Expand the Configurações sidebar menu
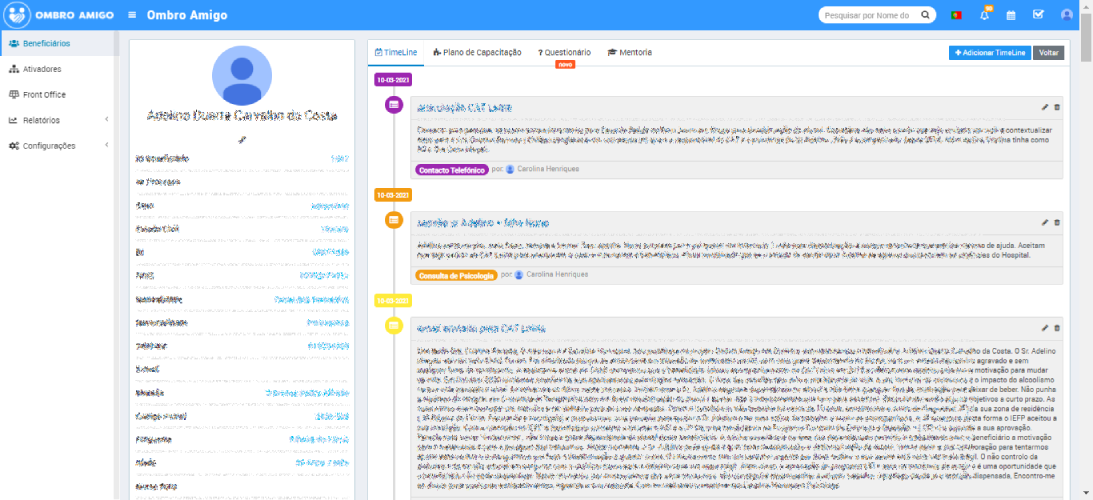This screenshot has height=500, width=1093. click(x=58, y=145)
